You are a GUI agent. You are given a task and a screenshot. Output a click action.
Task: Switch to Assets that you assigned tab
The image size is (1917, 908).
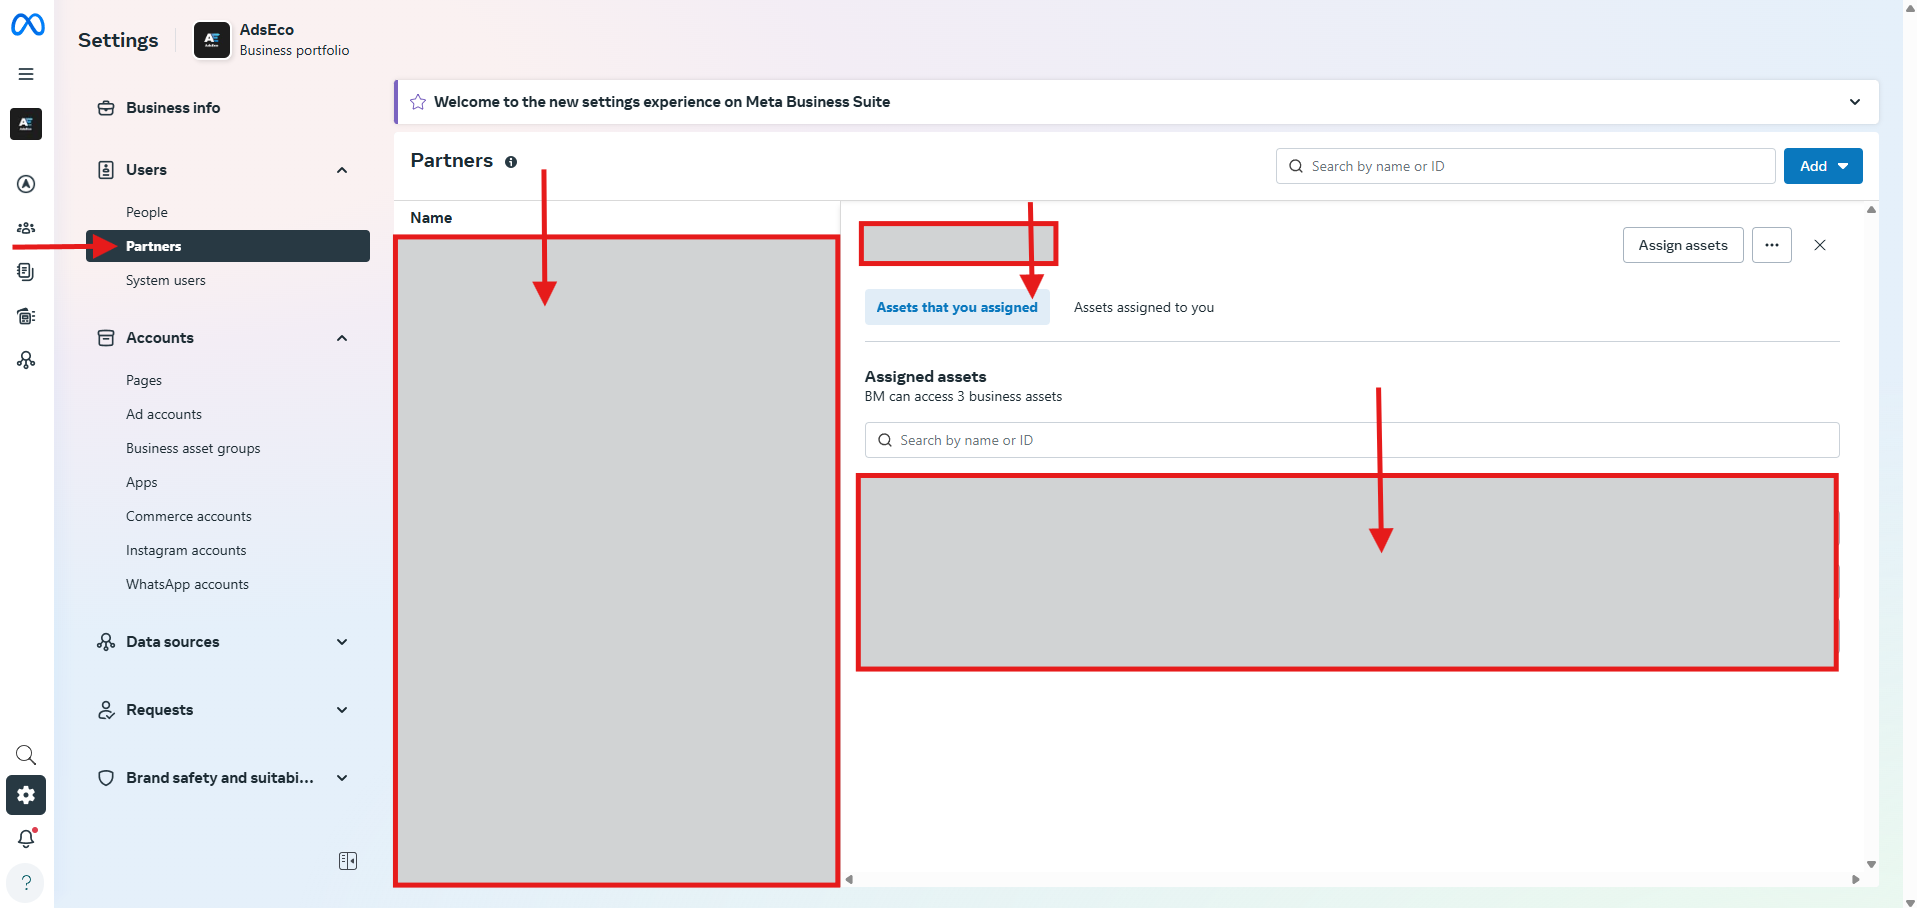coord(957,307)
